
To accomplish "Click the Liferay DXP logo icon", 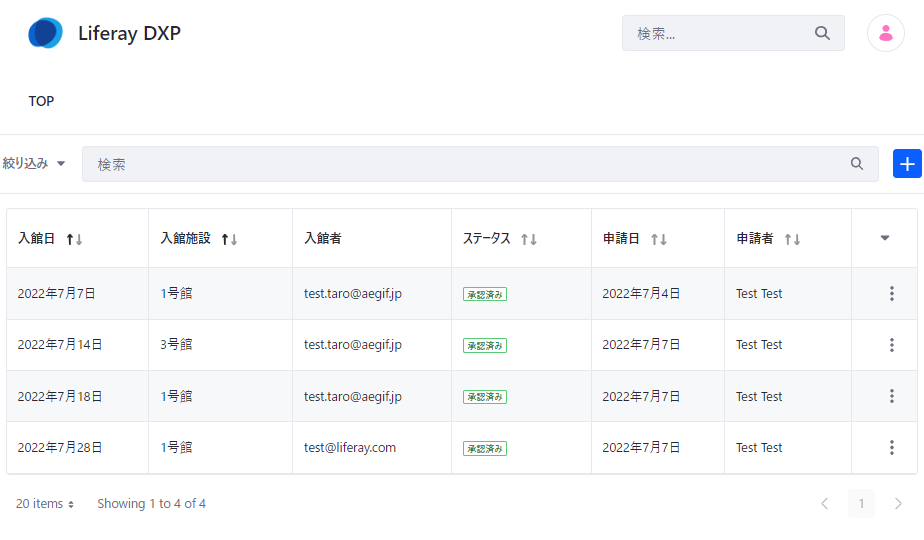I will [x=45, y=33].
